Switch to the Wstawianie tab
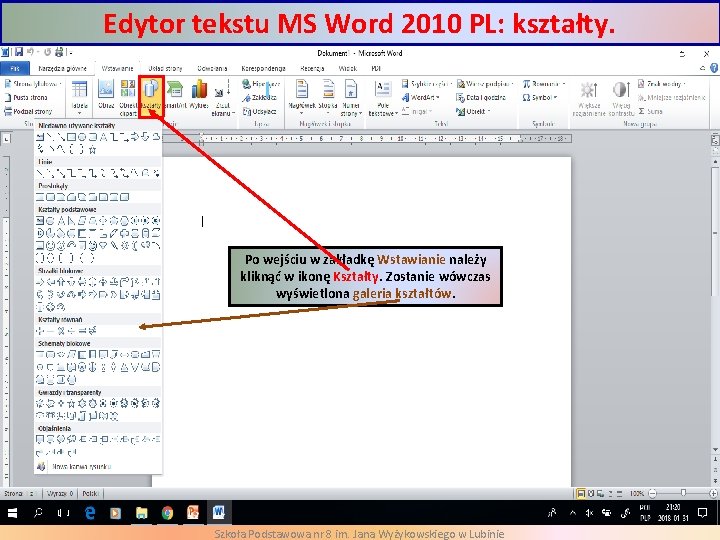Screen dimensions: 720x540 pyautogui.click(x=118, y=68)
